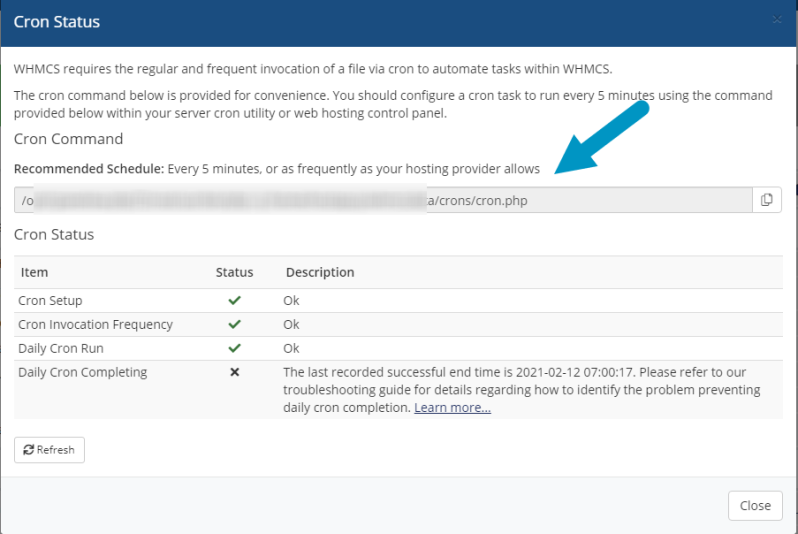
Task: Click the Recommended Schedule text
Action: [276, 169]
